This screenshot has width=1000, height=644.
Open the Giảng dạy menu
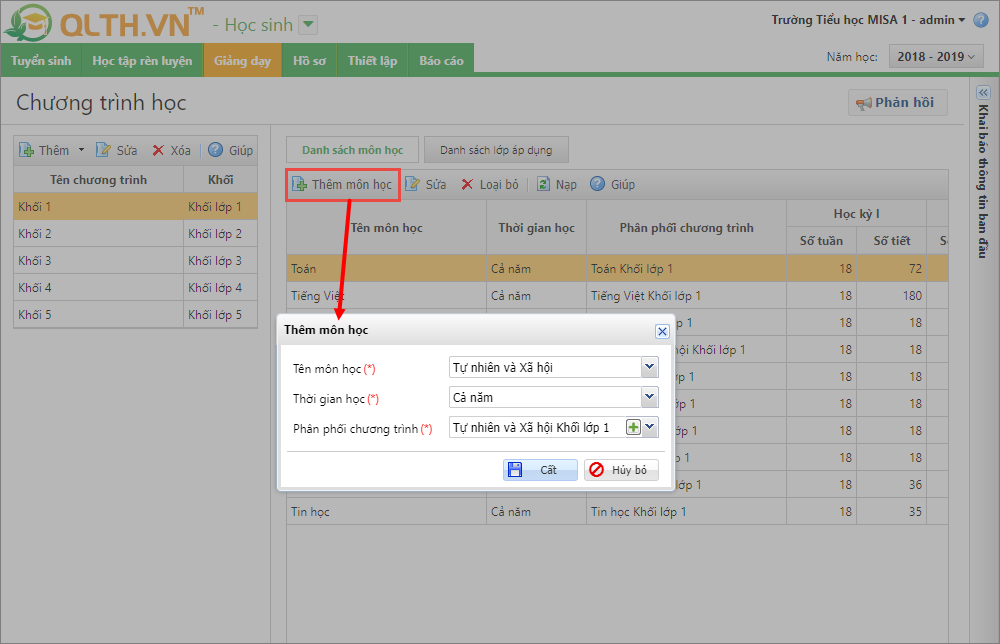click(x=242, y=61)
